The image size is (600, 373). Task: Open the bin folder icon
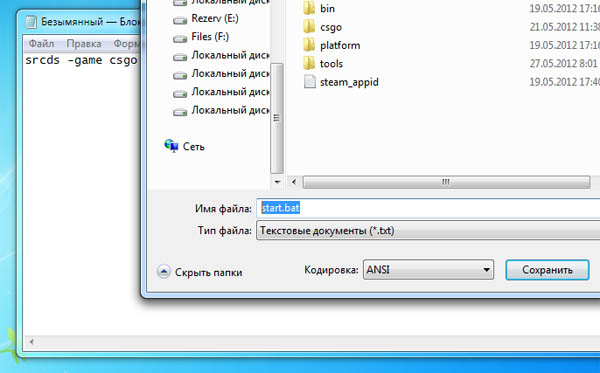pos(309,8)
